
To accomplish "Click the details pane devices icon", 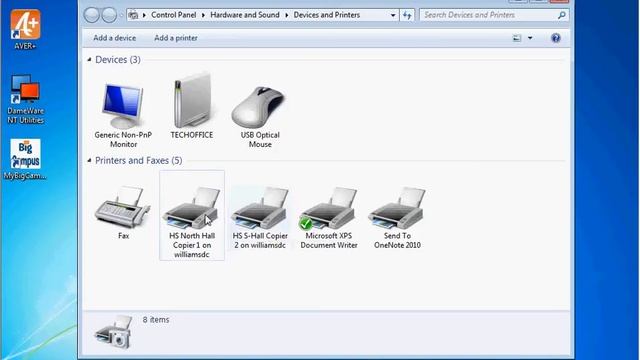I will [x=113, y=332].
